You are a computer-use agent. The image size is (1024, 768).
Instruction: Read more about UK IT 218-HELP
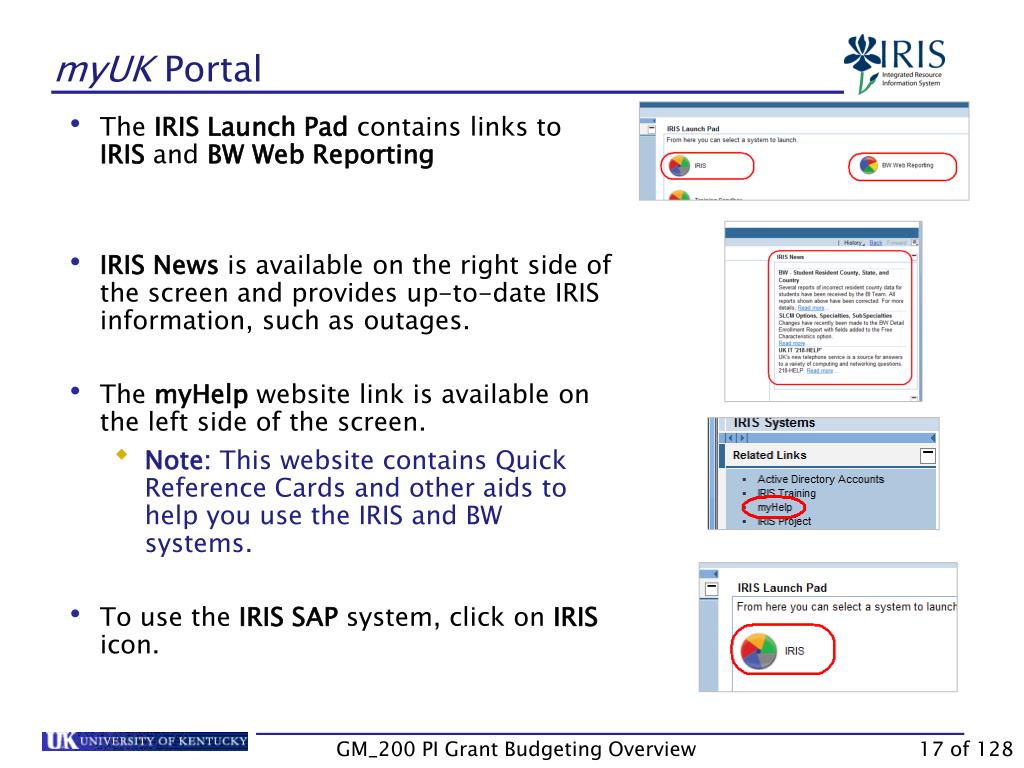pyautogui.click(x=820, y=371)
